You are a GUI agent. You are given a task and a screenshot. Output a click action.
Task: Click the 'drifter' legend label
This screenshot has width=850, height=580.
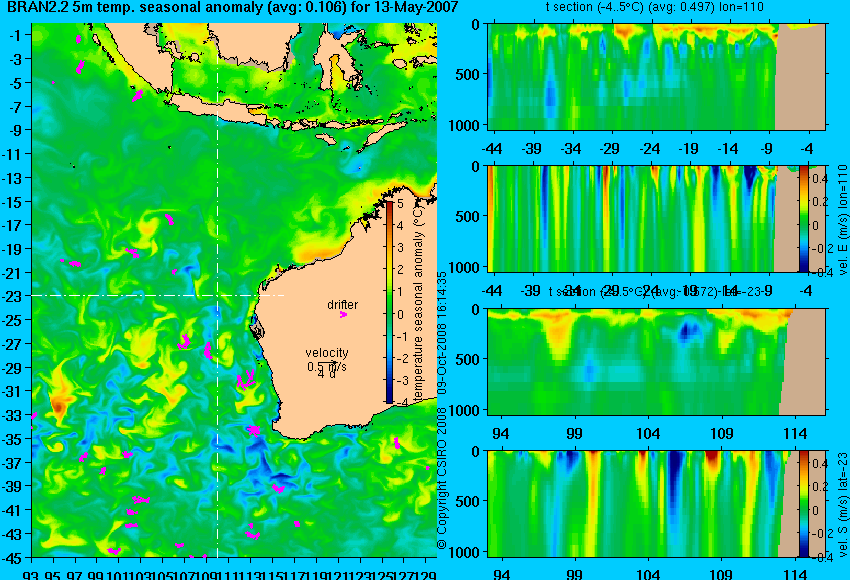[342, 304]
